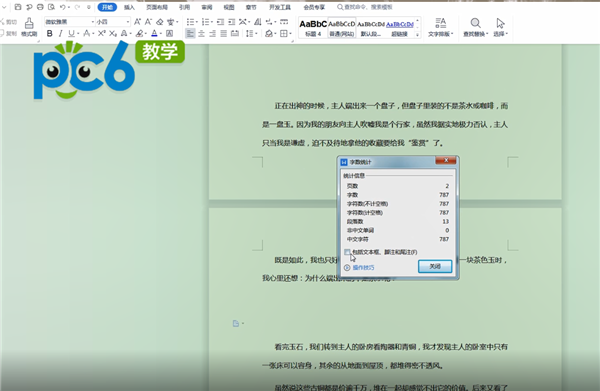Increase paragraph indent
The image size is (600, 391).
coord(232,22)
